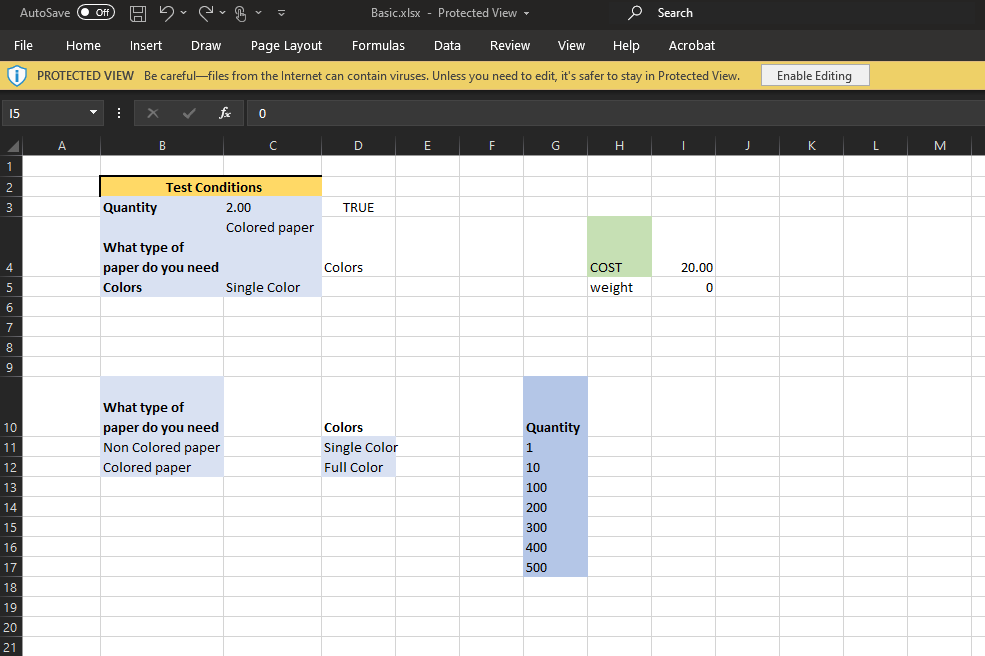This screenshot has height=656, width=985.
Task: Select the cell containing 2.00
Action: [273, 207]
